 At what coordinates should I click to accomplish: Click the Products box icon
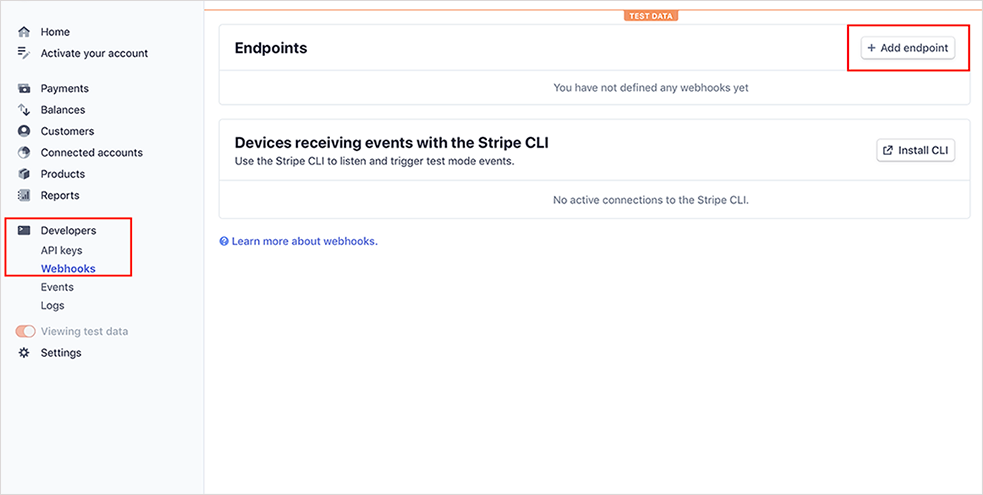24,174
